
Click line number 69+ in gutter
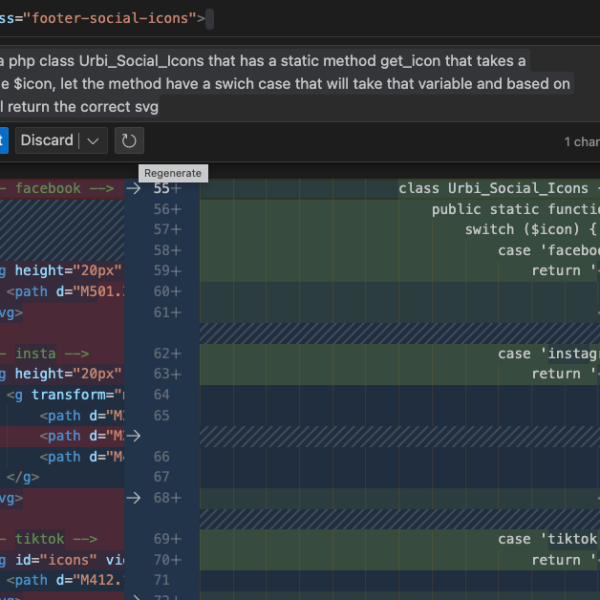tap(167, 539)
